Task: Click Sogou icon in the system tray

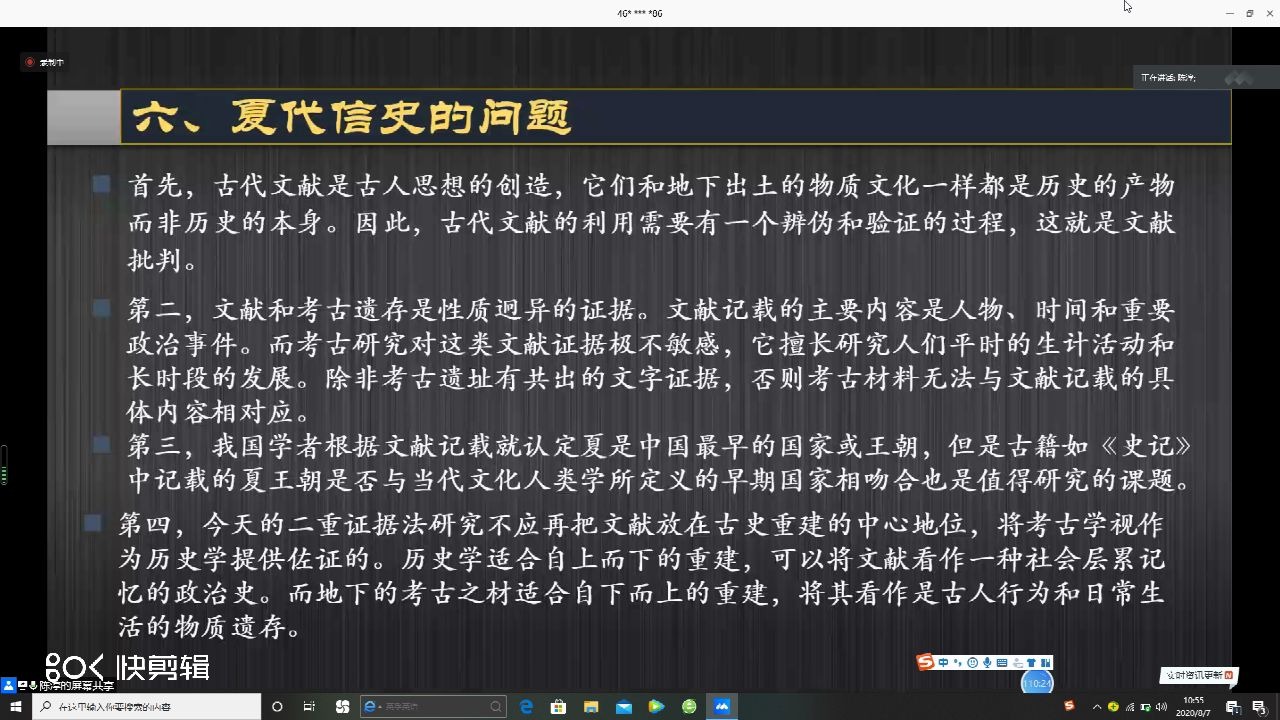Action: 1070,705
